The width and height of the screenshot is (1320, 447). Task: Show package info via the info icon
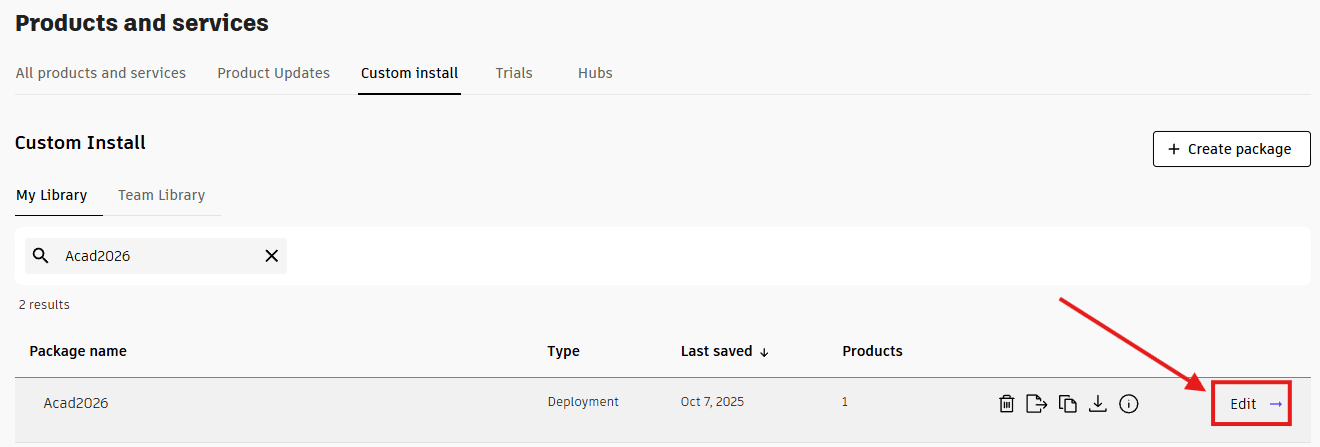coord(1129,404)
